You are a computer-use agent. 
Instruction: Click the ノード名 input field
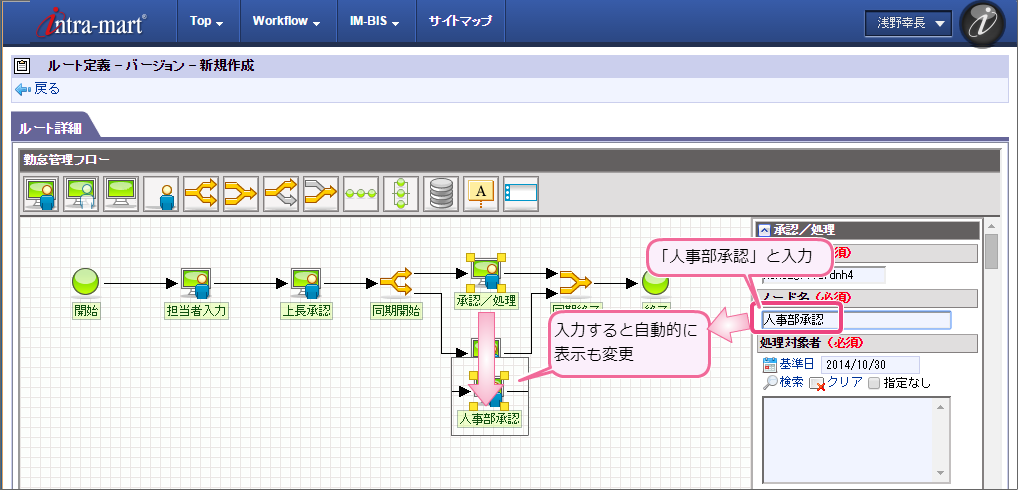pyautogui.click(x=855, y=320)
